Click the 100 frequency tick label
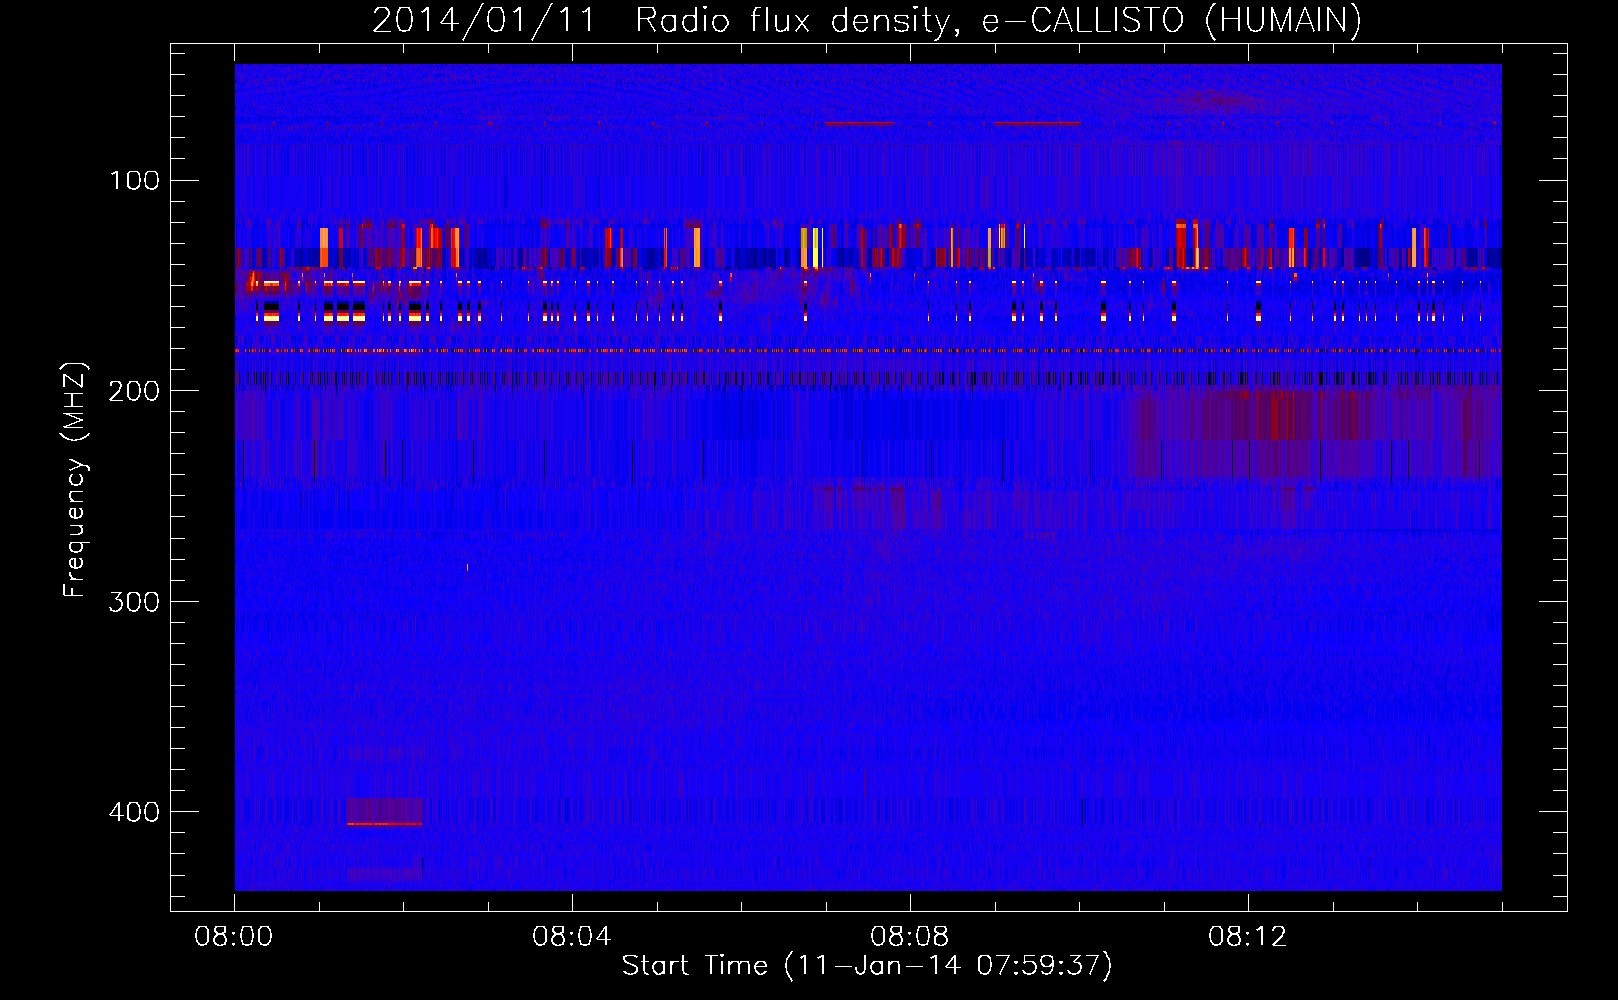 (x=135, y=180)
